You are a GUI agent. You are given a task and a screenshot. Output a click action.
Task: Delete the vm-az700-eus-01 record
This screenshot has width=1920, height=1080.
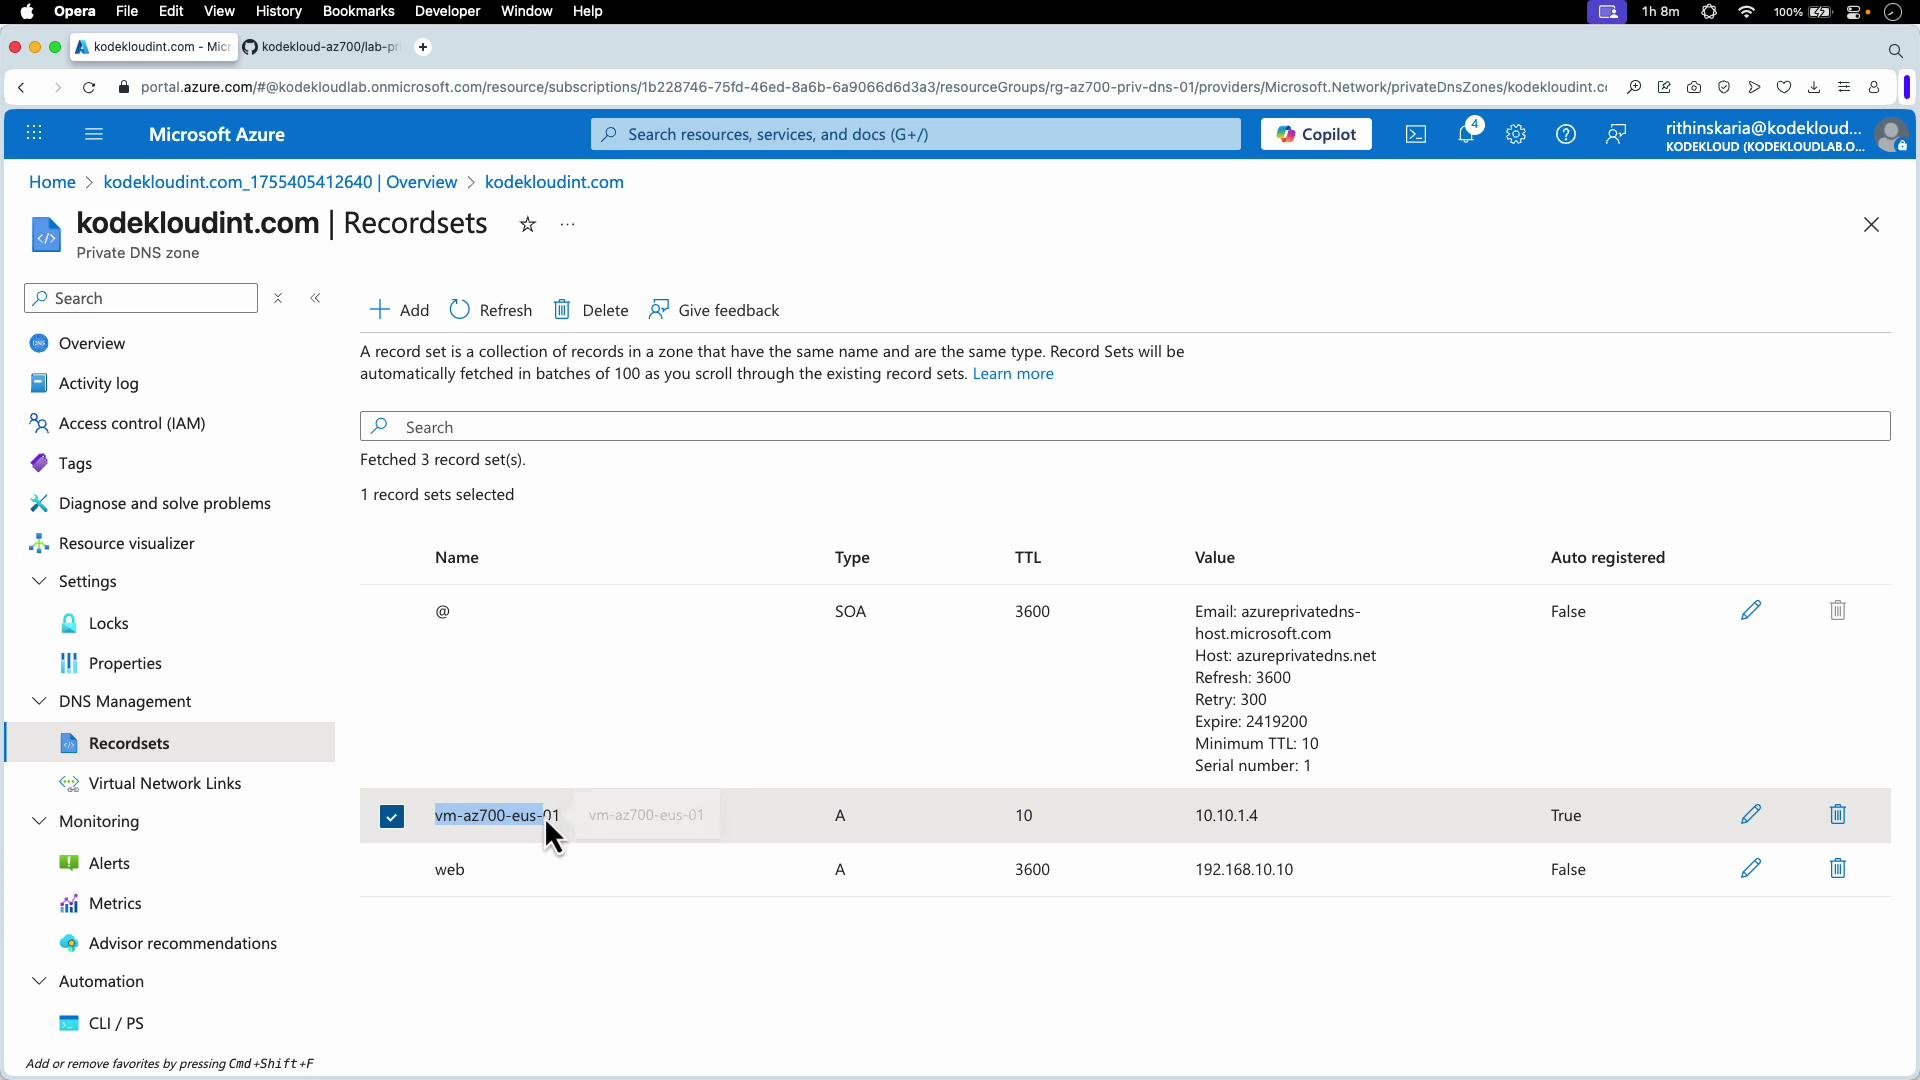click(1838, 814)
